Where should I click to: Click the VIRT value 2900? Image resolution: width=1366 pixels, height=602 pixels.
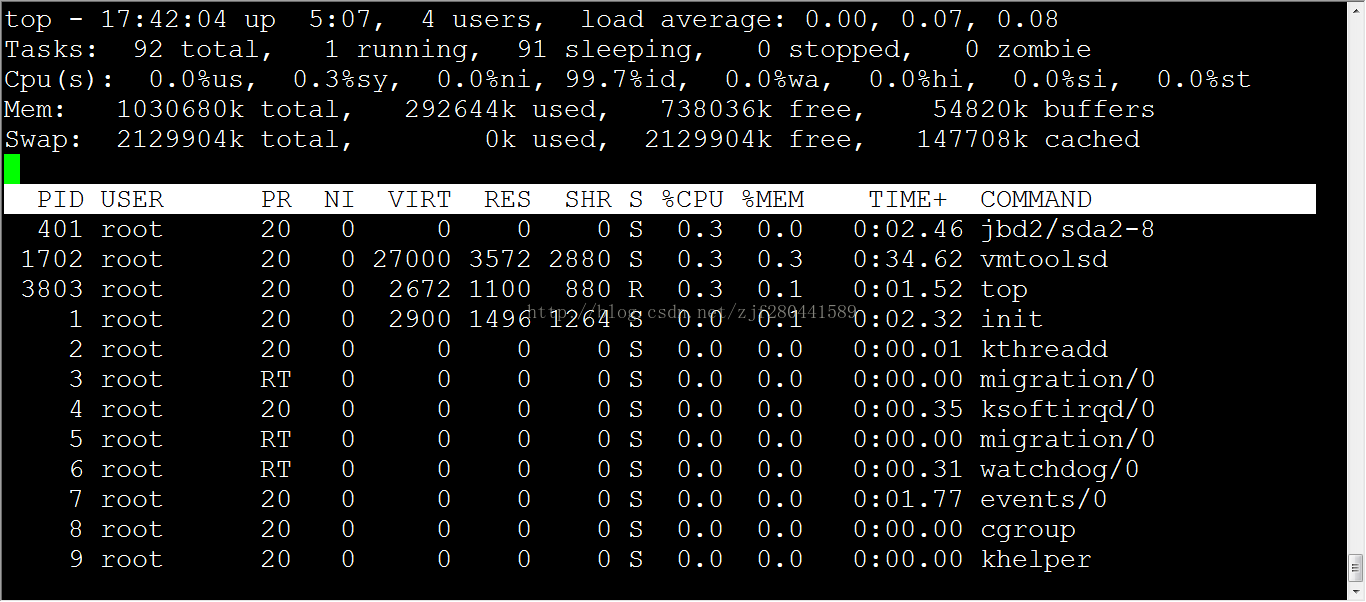[x=420, y=319]
